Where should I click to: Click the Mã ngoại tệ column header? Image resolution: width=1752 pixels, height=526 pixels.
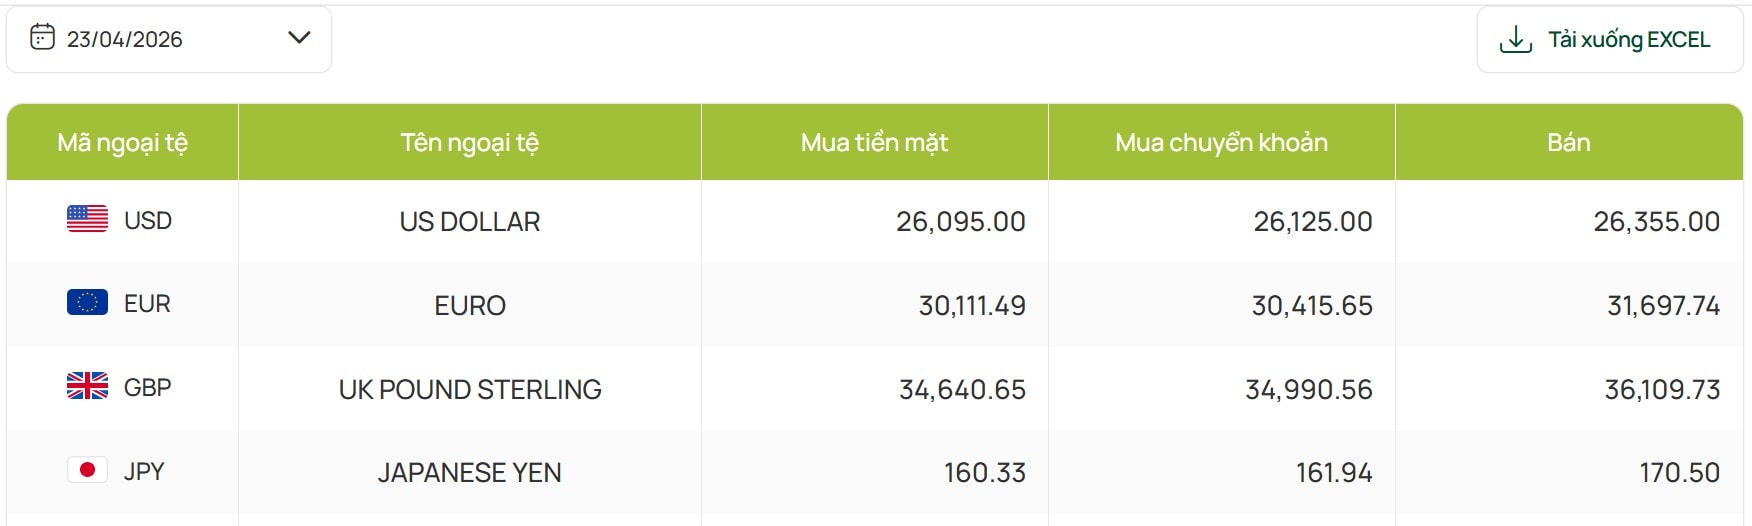coord(122,143)
